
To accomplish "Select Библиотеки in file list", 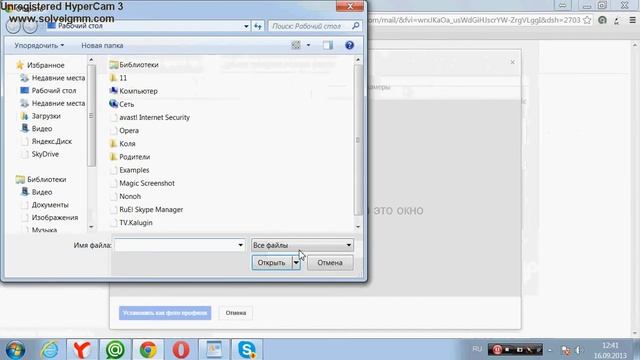I will click(138, 64).
